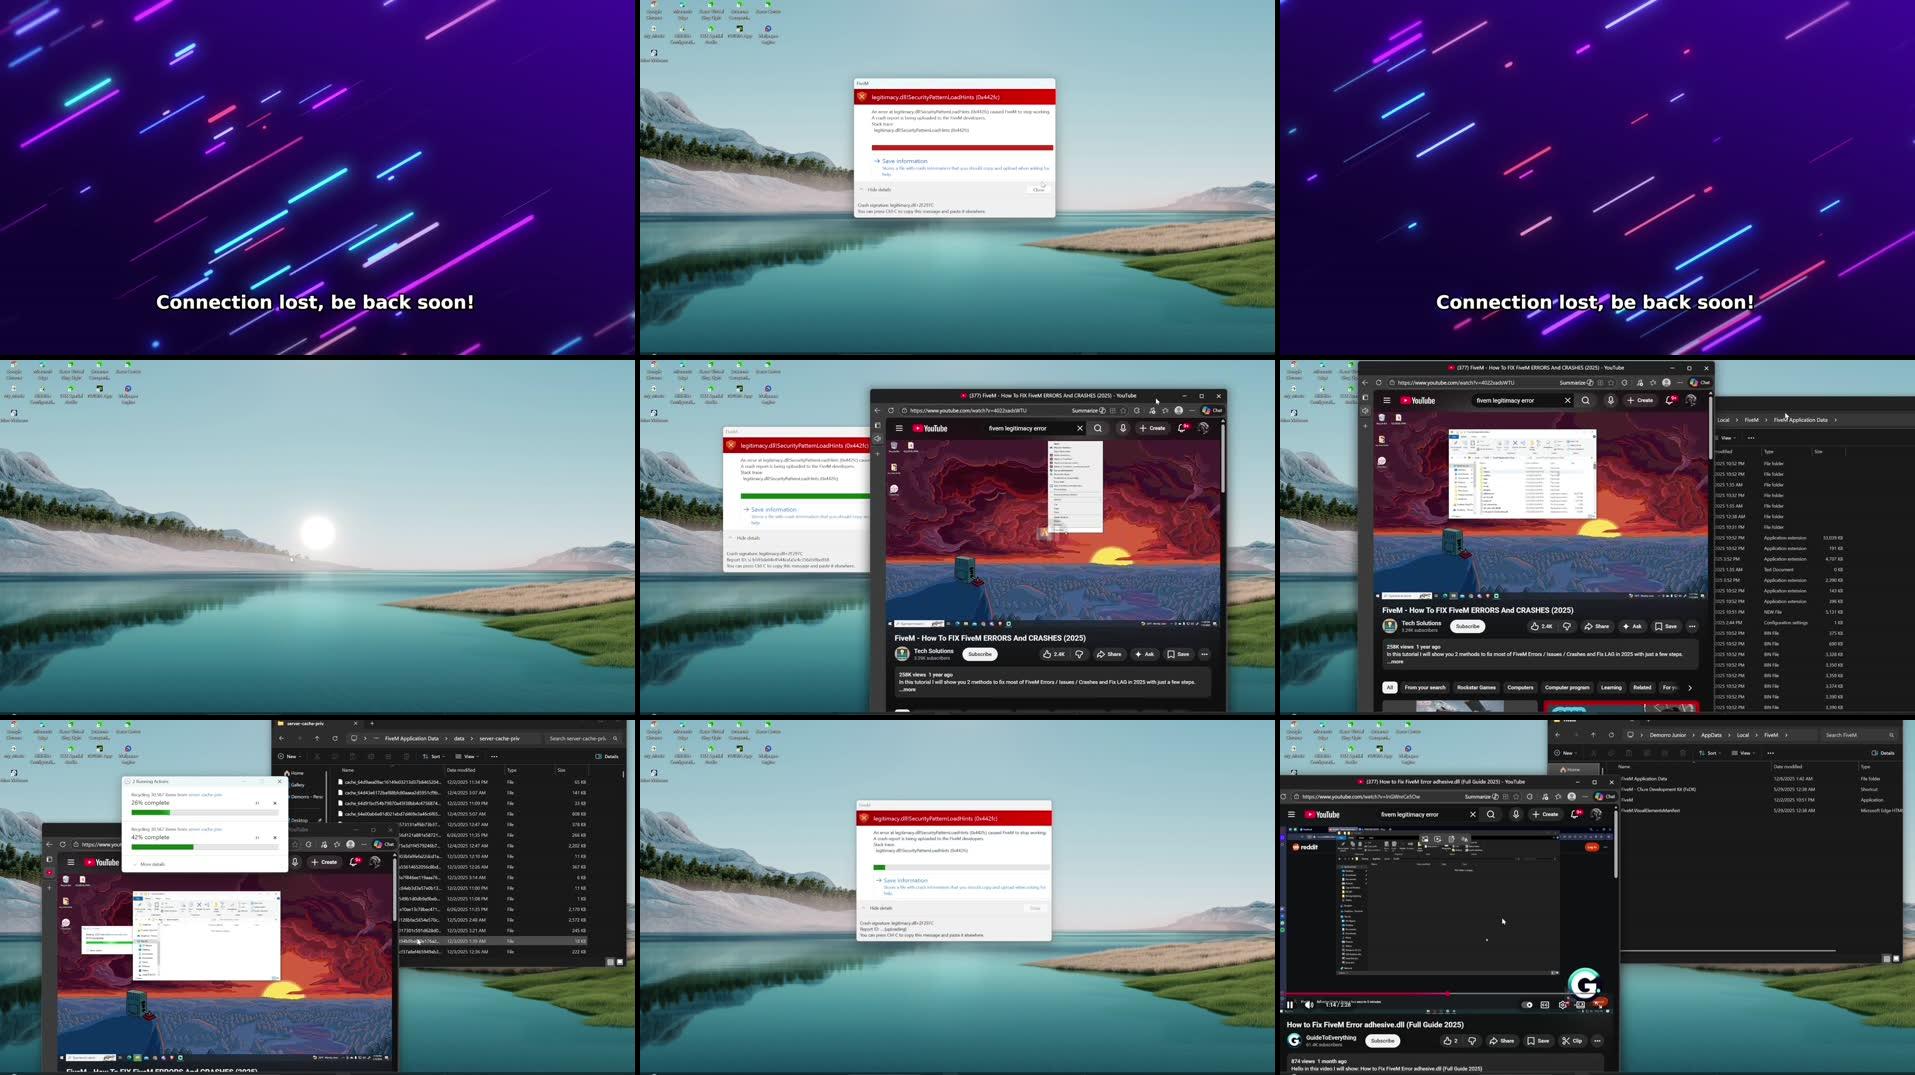The height and width of the screenshot is (1075, 1915).
Task: Expand the New menu in File Explorer
Action: (291, 756)
